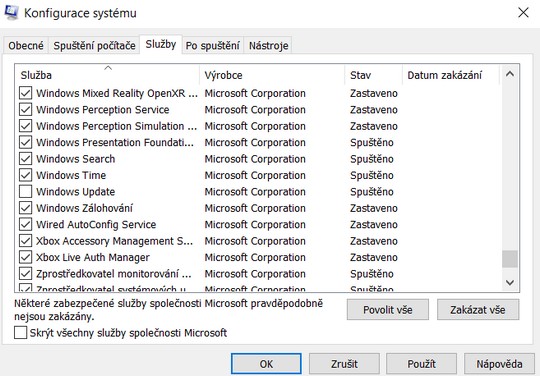
Task: Open the Spuštění počítače tab
Action: (x=94, y=46)
